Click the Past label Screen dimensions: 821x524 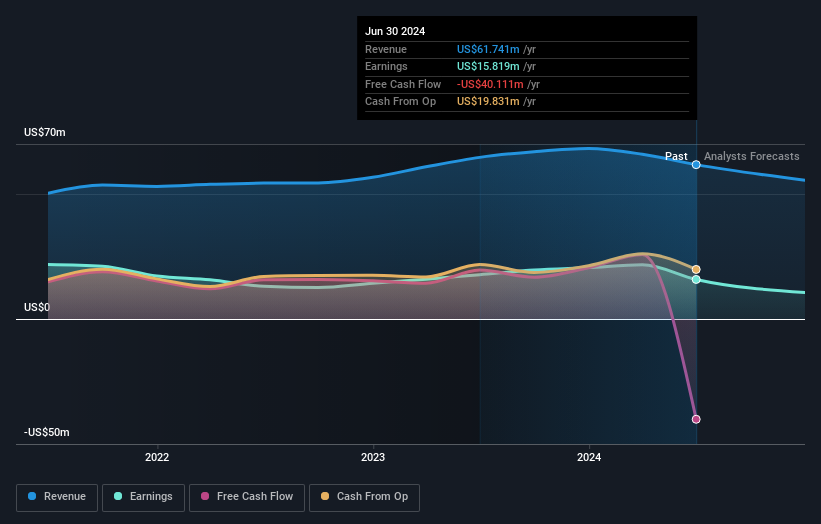(676, 156)
